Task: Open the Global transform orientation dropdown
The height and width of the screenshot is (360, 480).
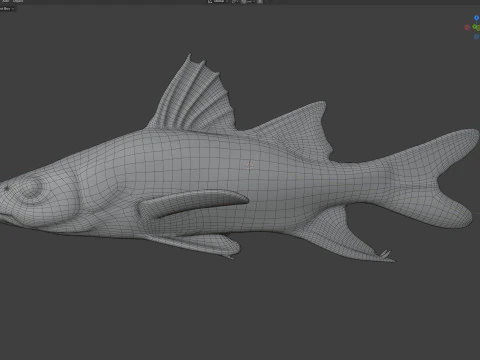Action: (219, 1)
